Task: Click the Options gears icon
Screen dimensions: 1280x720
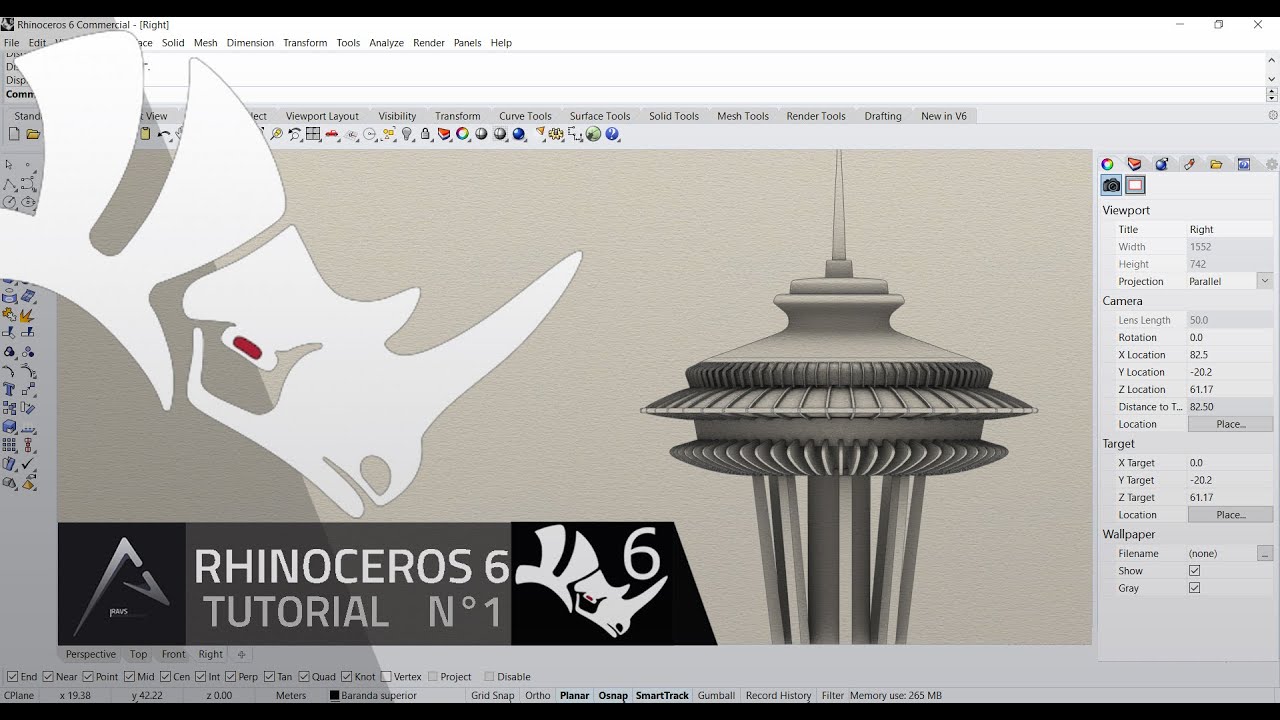Action: [x=555, y=134]
